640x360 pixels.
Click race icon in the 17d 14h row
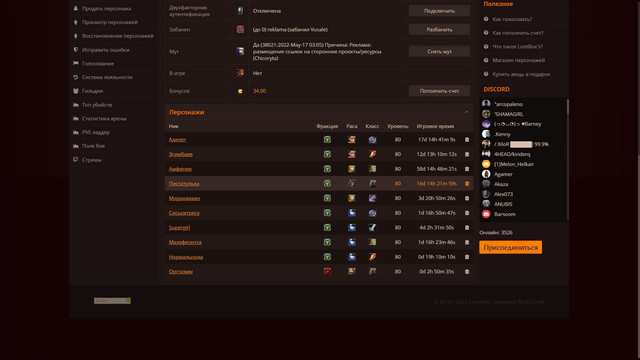click(x=351, y=140)
